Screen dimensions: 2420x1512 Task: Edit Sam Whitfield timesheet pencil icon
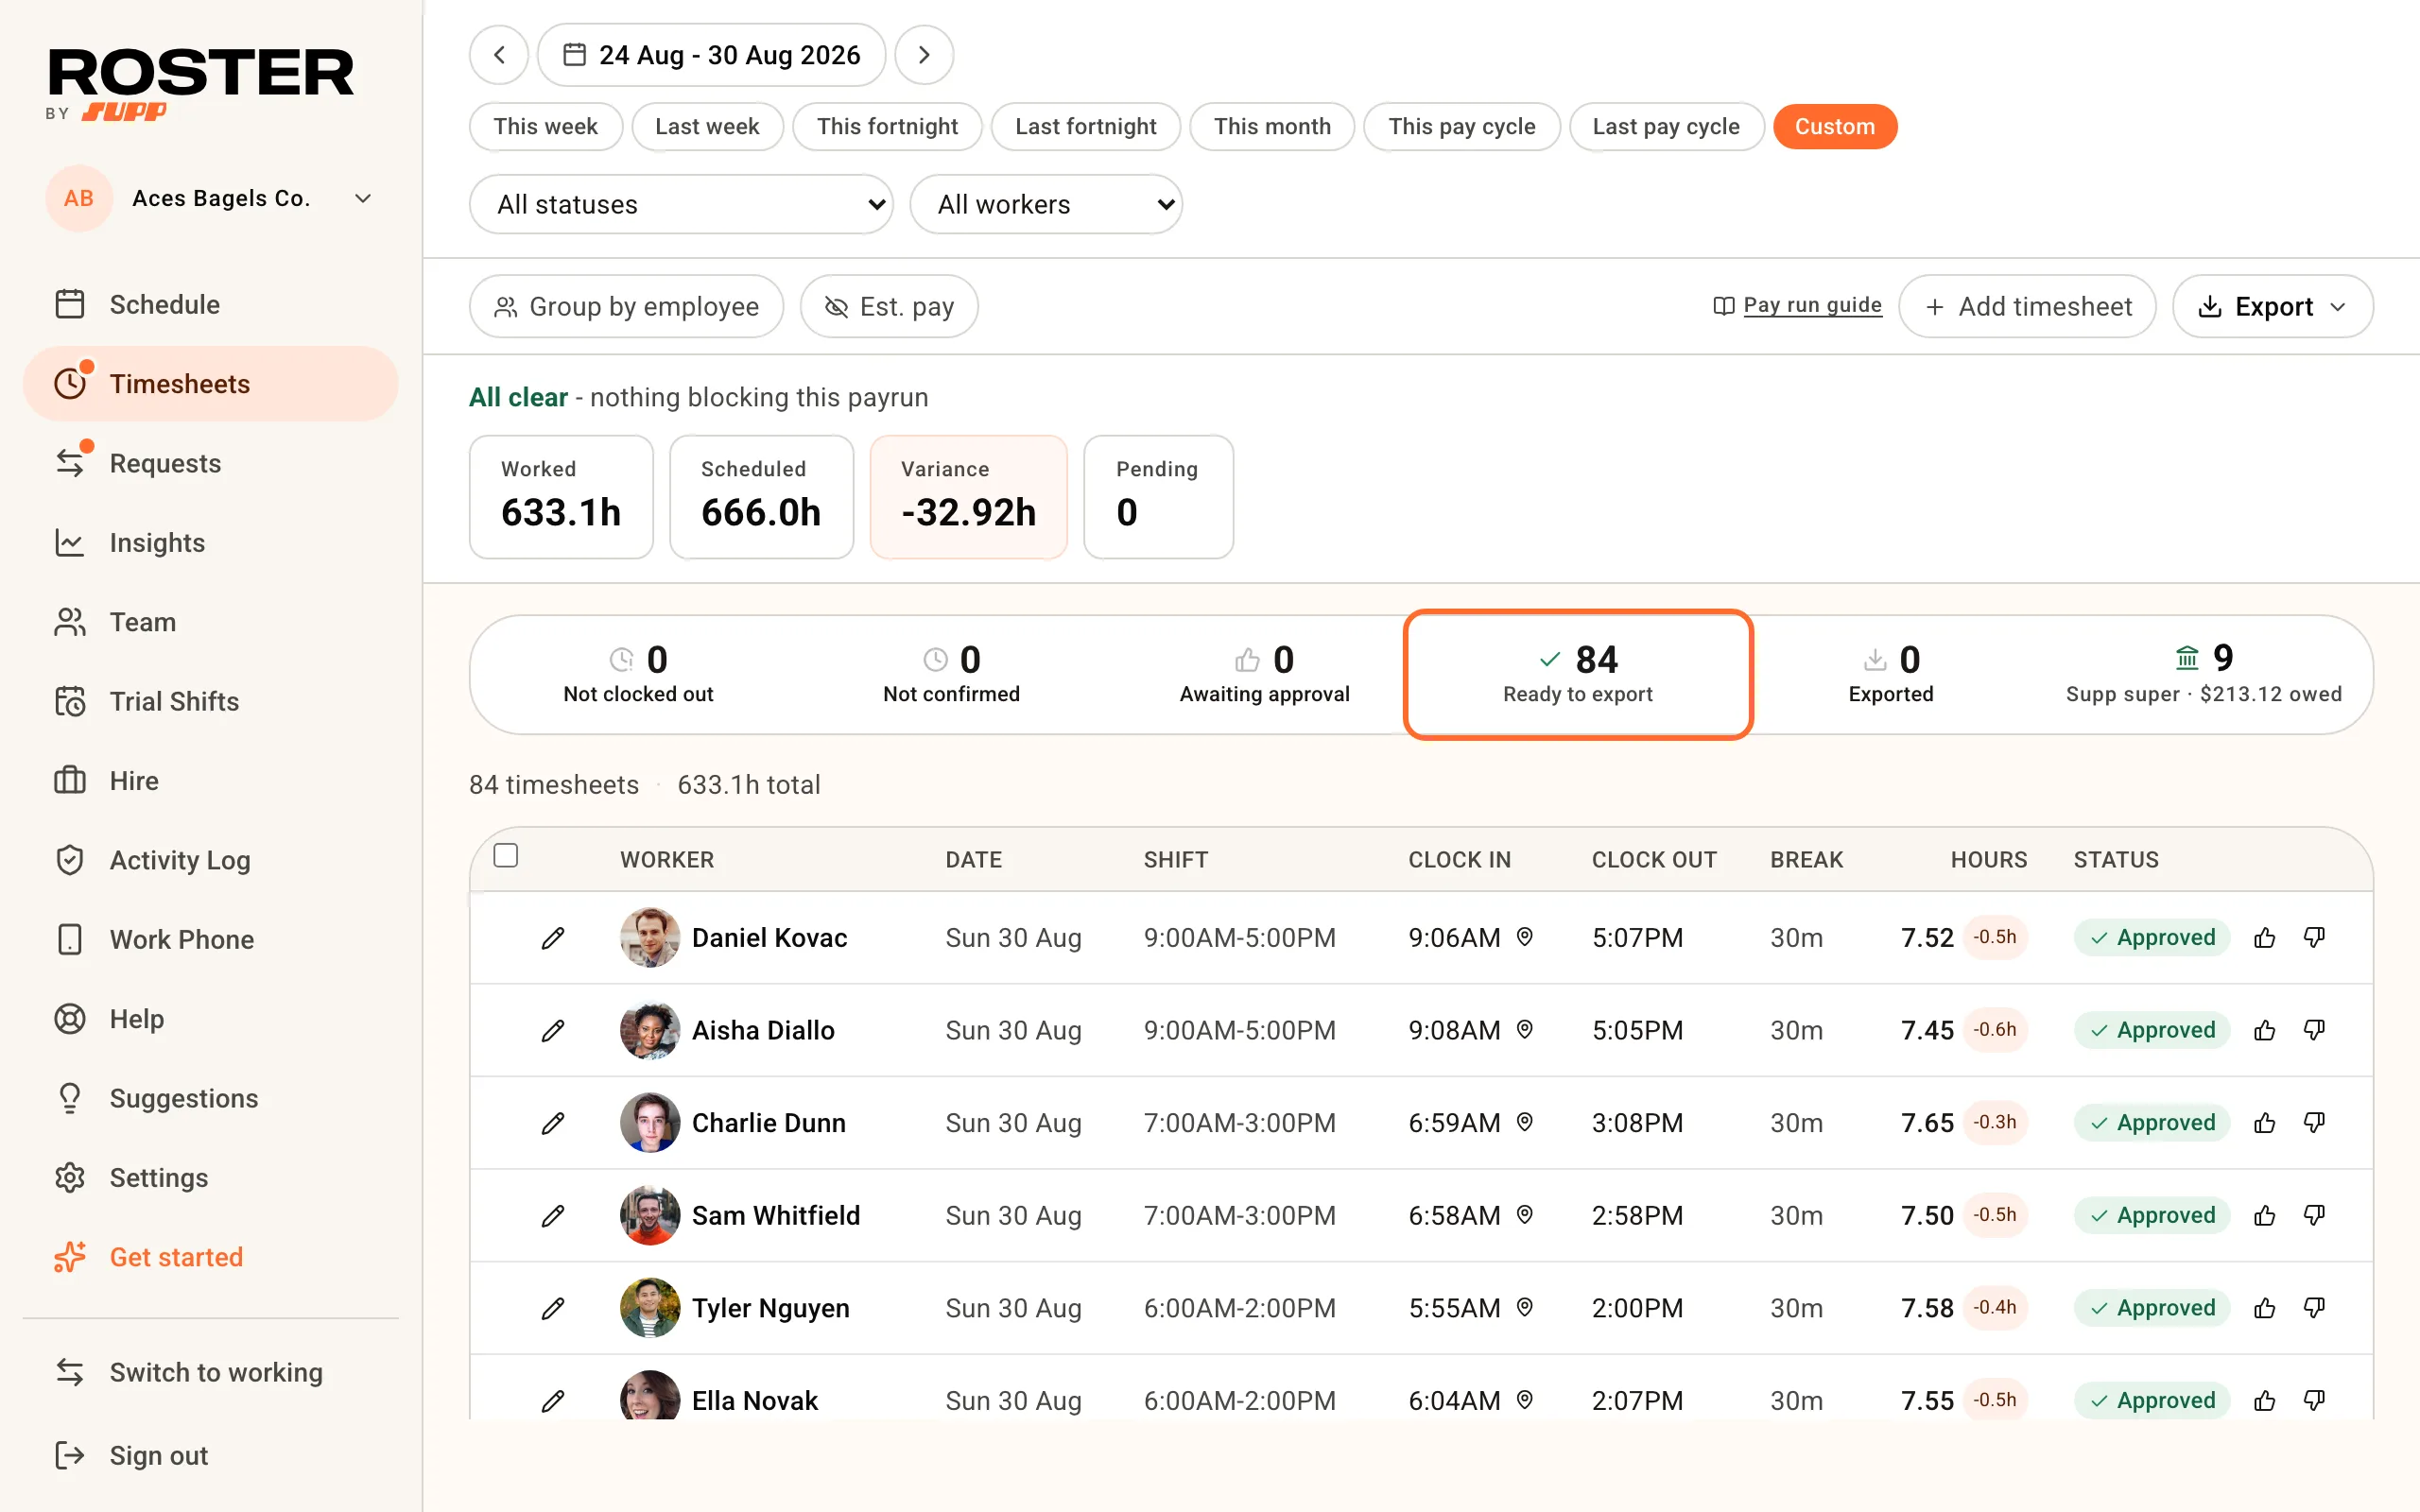click(553, 1216)
